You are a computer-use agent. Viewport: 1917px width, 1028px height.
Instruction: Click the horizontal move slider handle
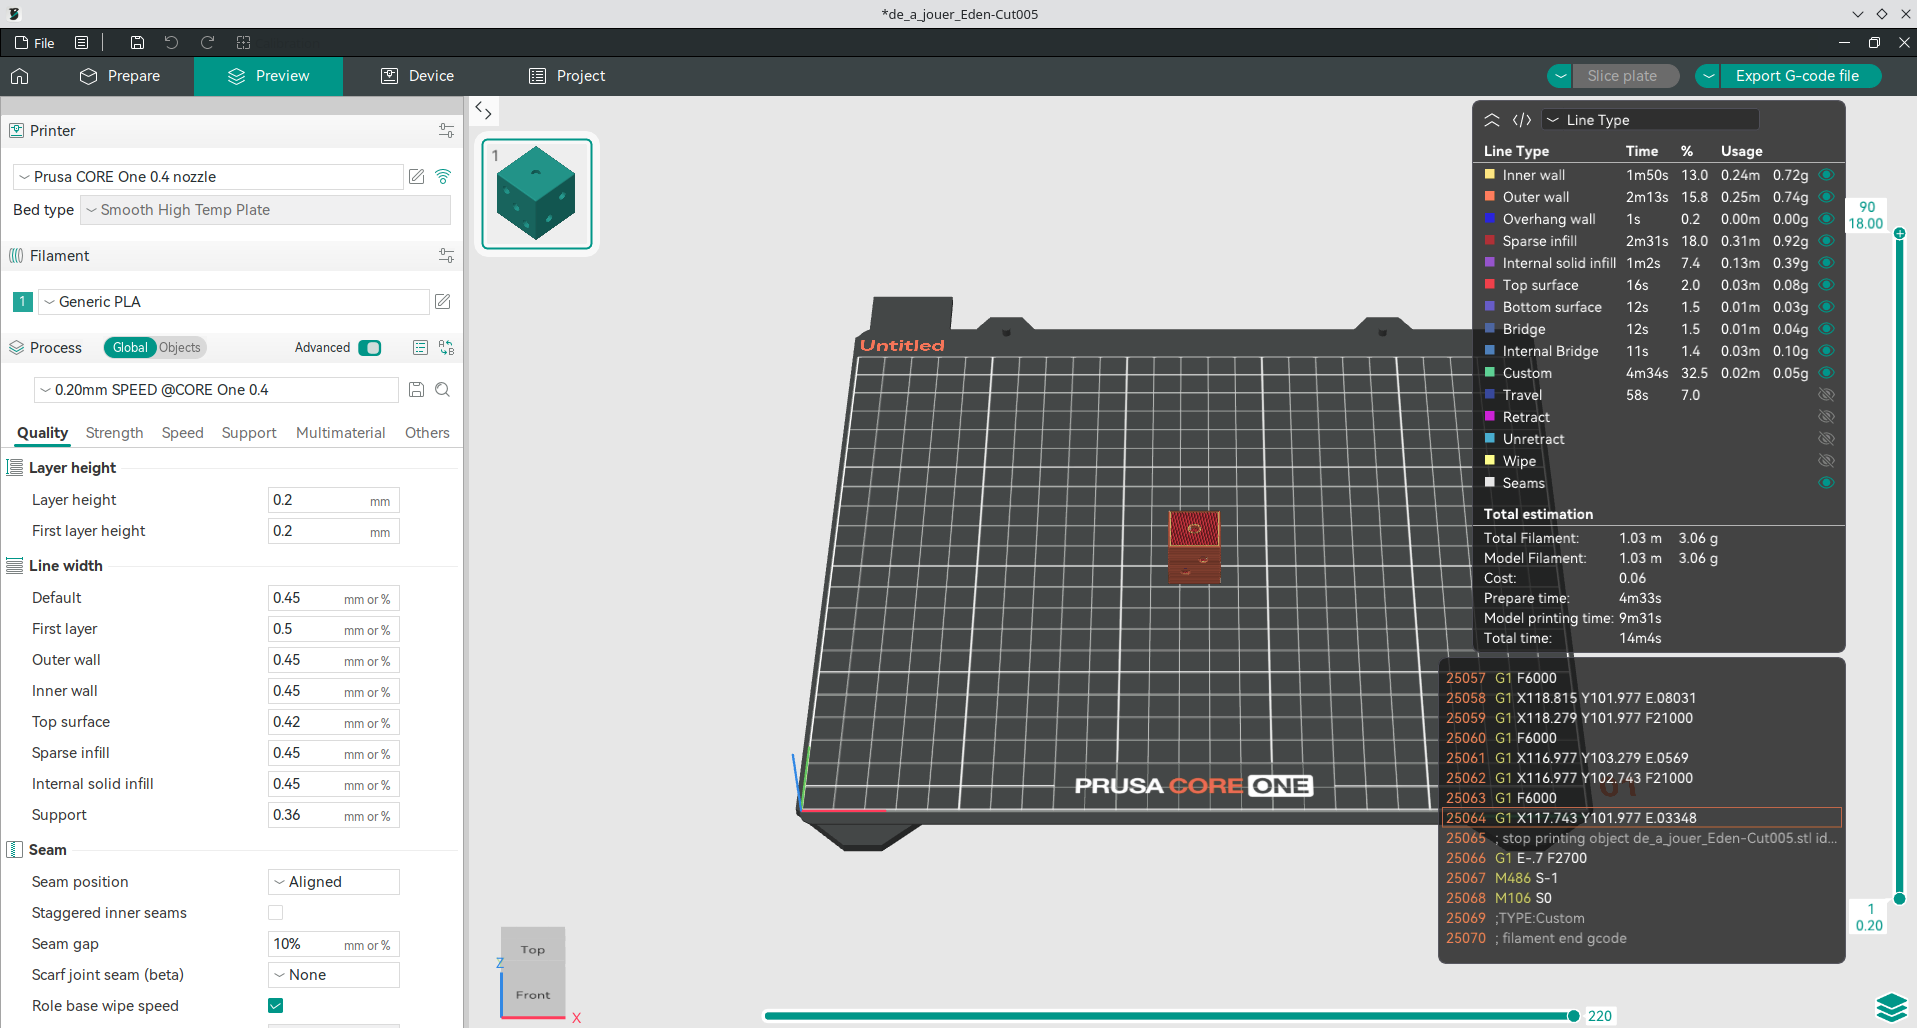[x=1573, y=1016]
